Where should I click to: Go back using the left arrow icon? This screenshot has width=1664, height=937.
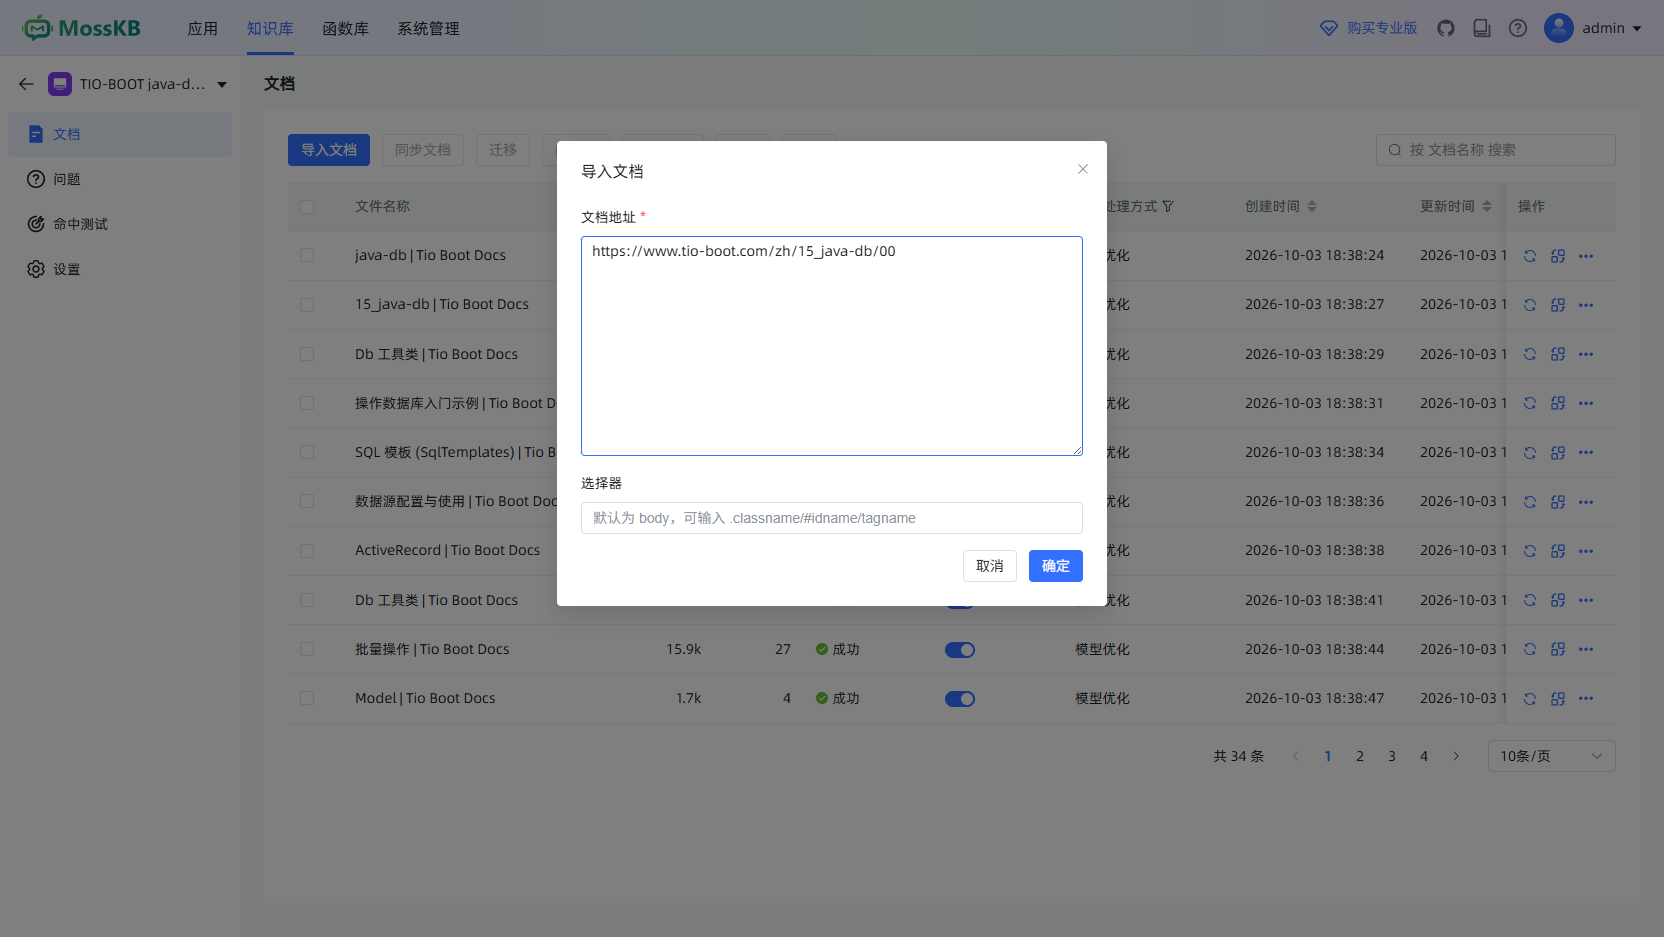click(26, 84)
